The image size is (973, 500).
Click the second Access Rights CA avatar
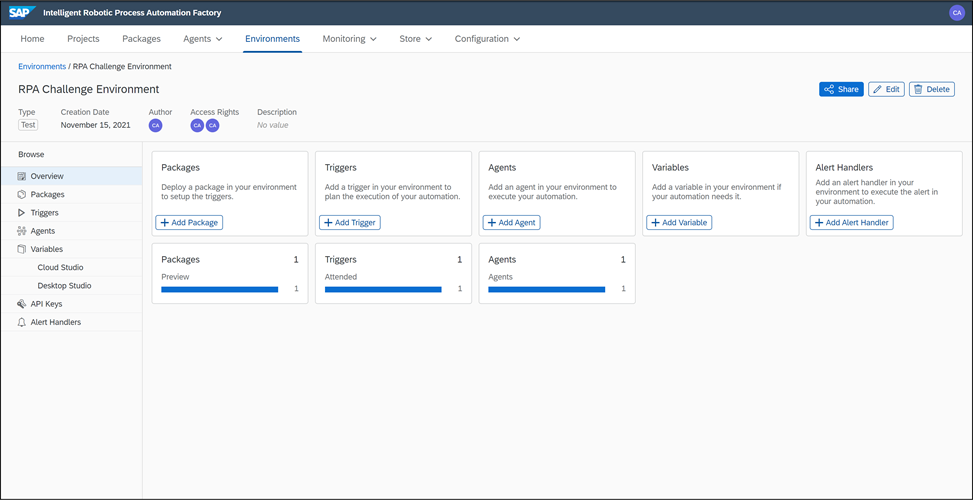click(x=212, y=126)
